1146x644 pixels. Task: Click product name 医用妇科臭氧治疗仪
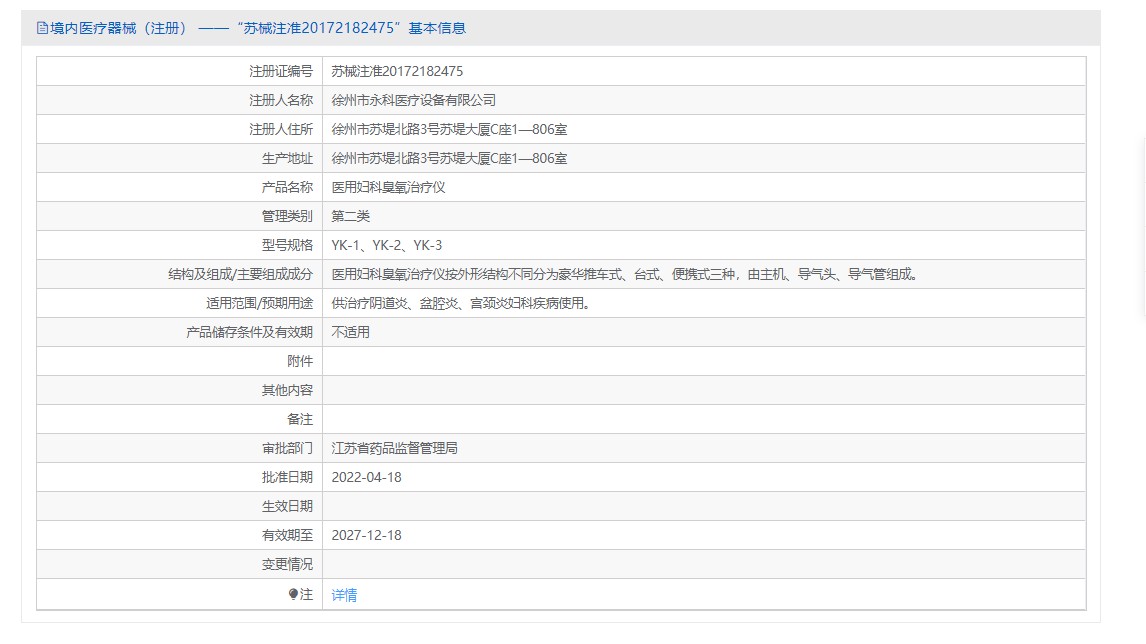pyautogui.click(x=388, y=187)
